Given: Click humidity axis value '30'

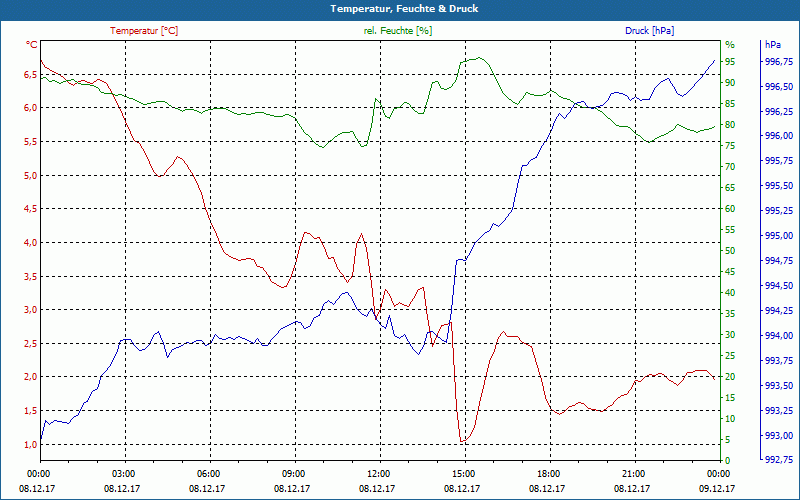Looking at the screenshot, I should coord(730,335).
